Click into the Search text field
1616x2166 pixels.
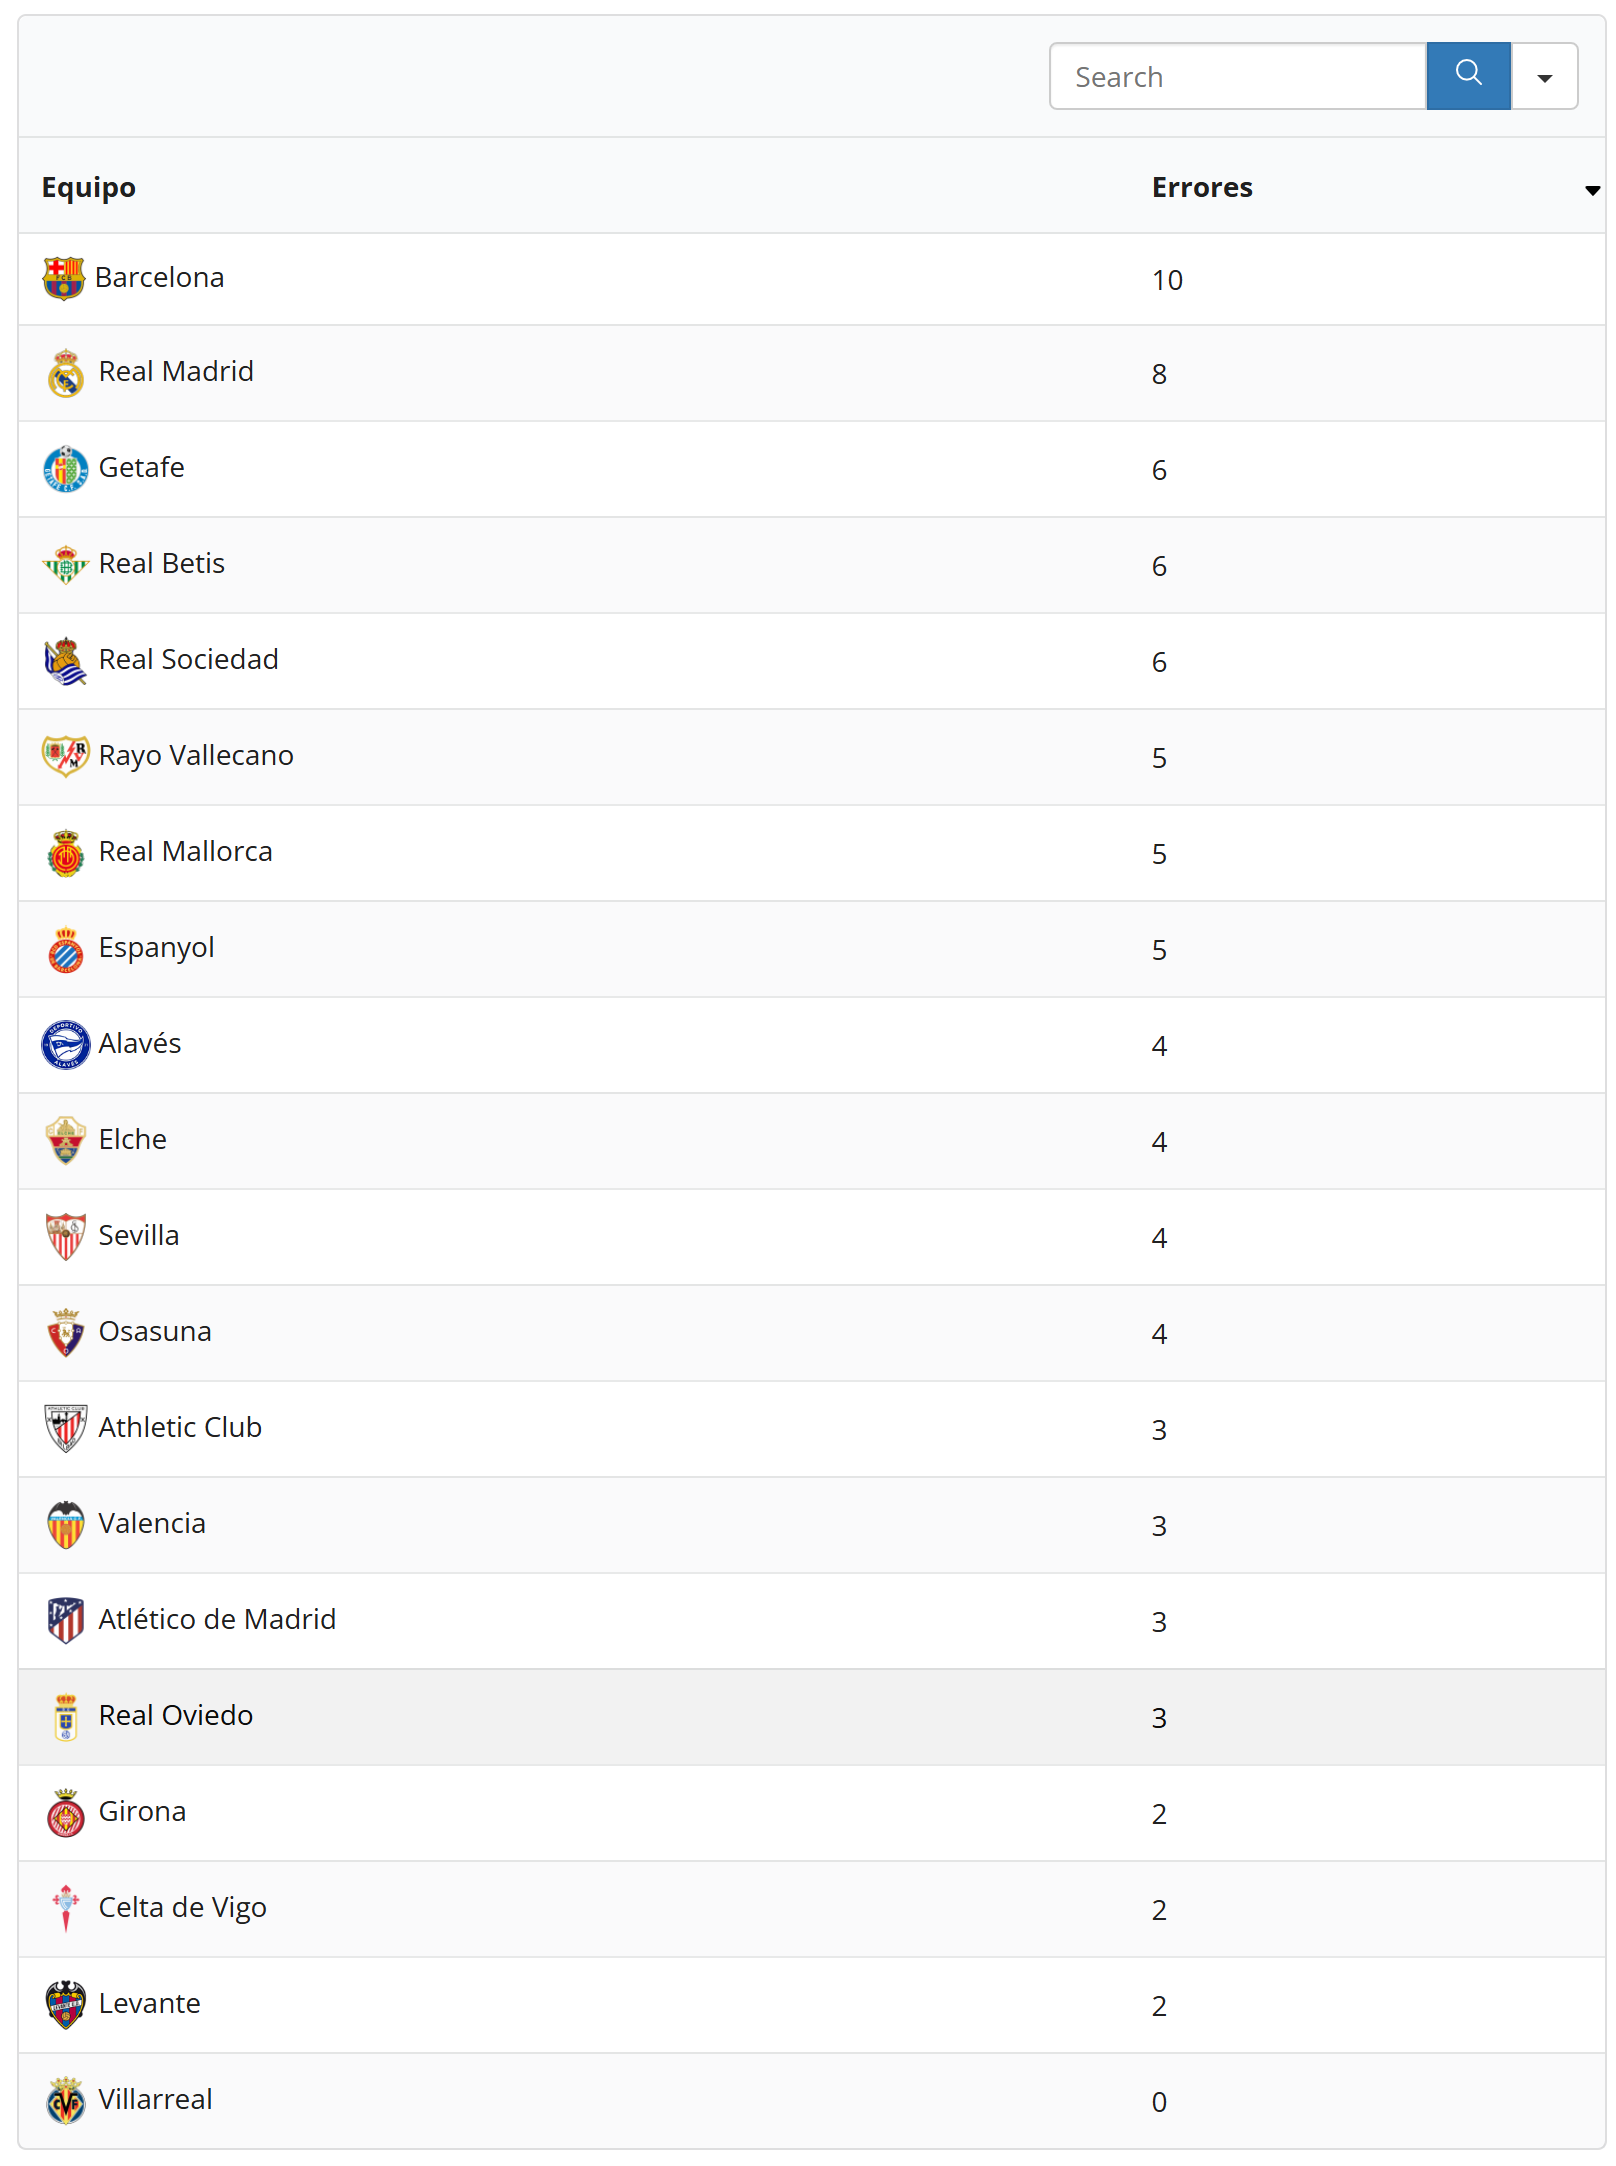click(x=1238, y=77)
